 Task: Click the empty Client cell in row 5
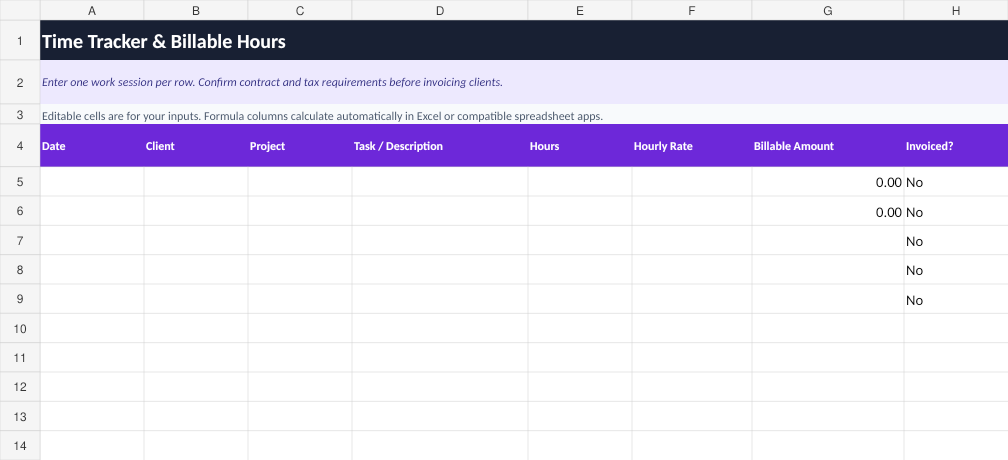tap(196, 182)
